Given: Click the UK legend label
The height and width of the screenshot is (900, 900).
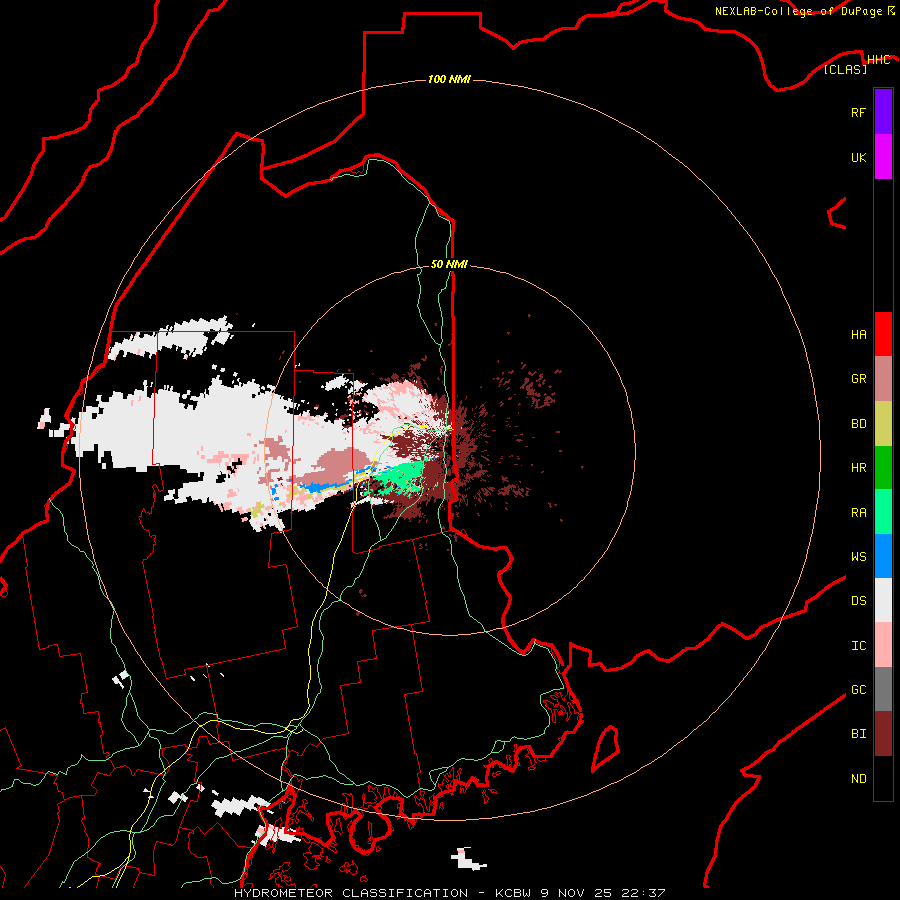Looking at the screenshot, I should 858,157.
